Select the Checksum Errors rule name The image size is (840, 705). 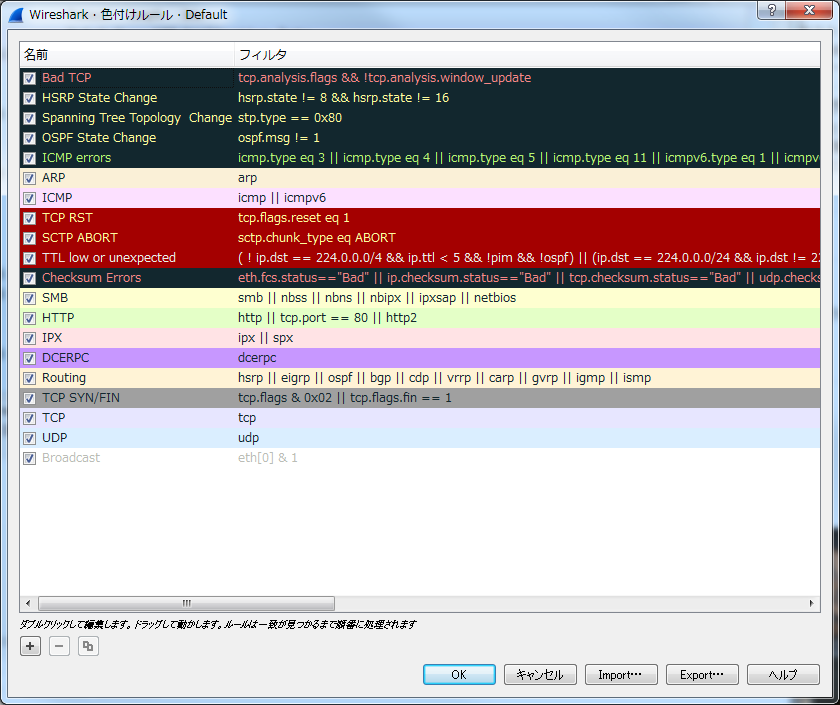click(92, 278)
